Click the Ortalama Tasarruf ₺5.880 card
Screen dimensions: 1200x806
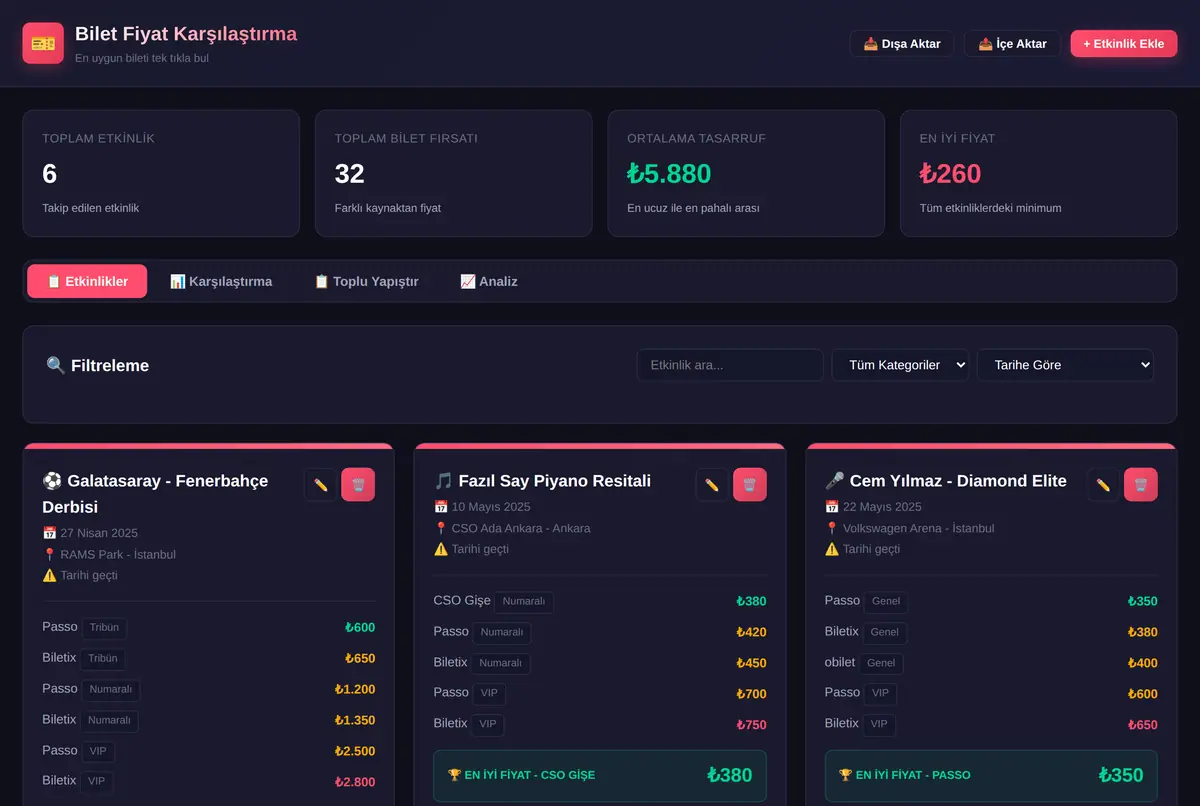coord(746,173)
